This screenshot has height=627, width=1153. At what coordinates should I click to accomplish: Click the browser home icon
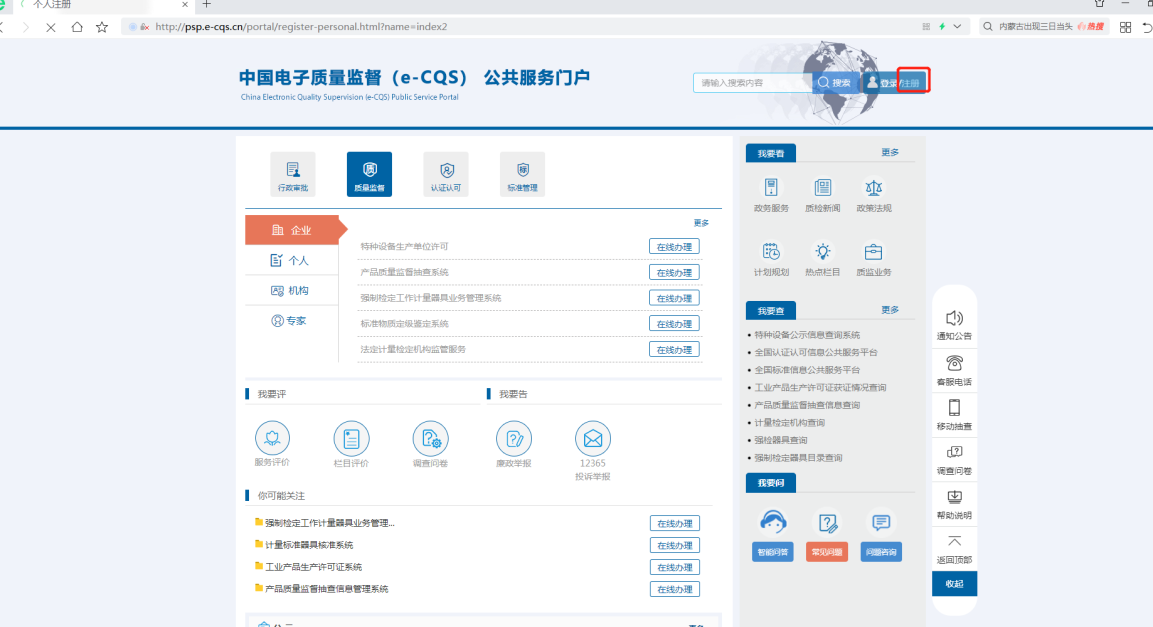tap(77, 27)
